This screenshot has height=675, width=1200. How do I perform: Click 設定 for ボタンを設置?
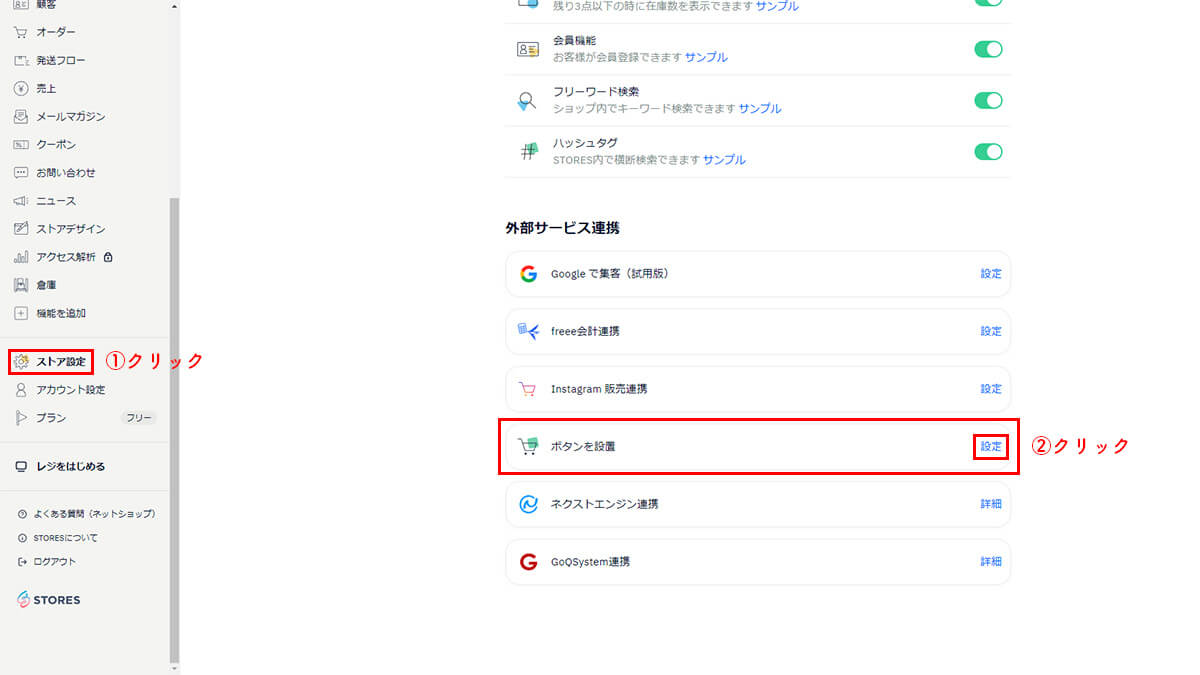click(x=991, y=446)
